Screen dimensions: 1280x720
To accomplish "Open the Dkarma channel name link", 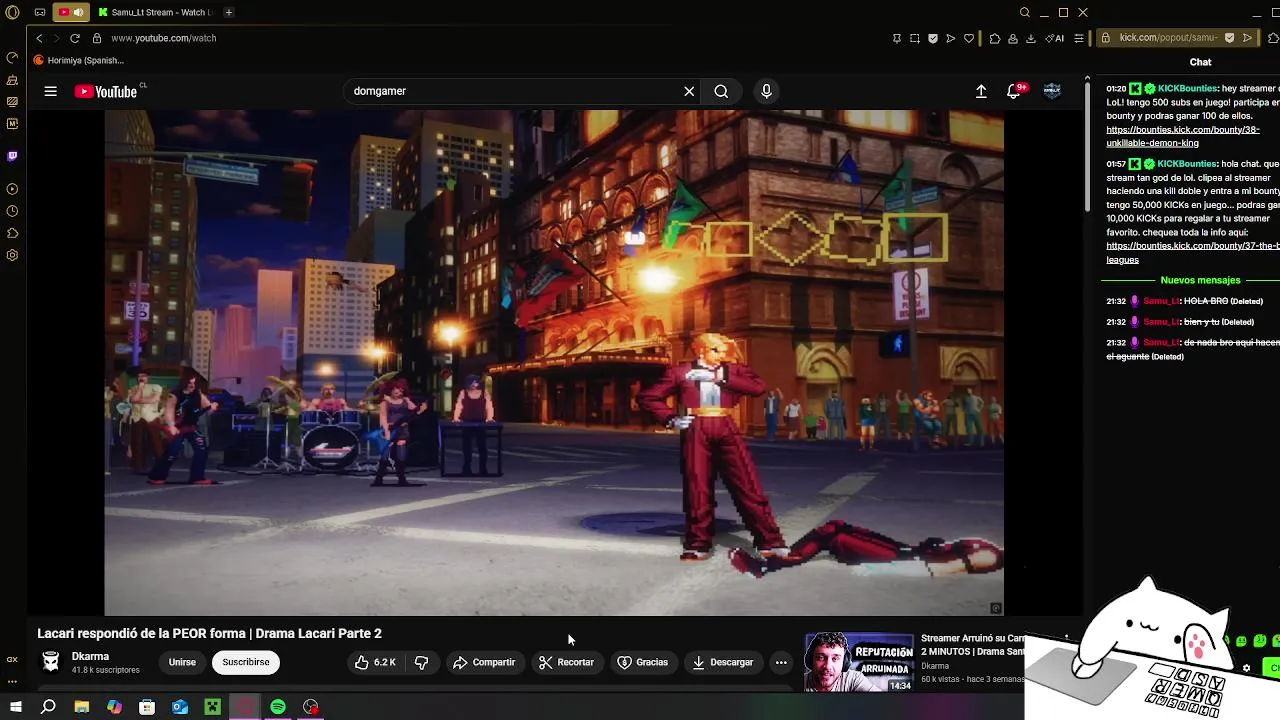I will pyautogui.click(x=90, y=656).
